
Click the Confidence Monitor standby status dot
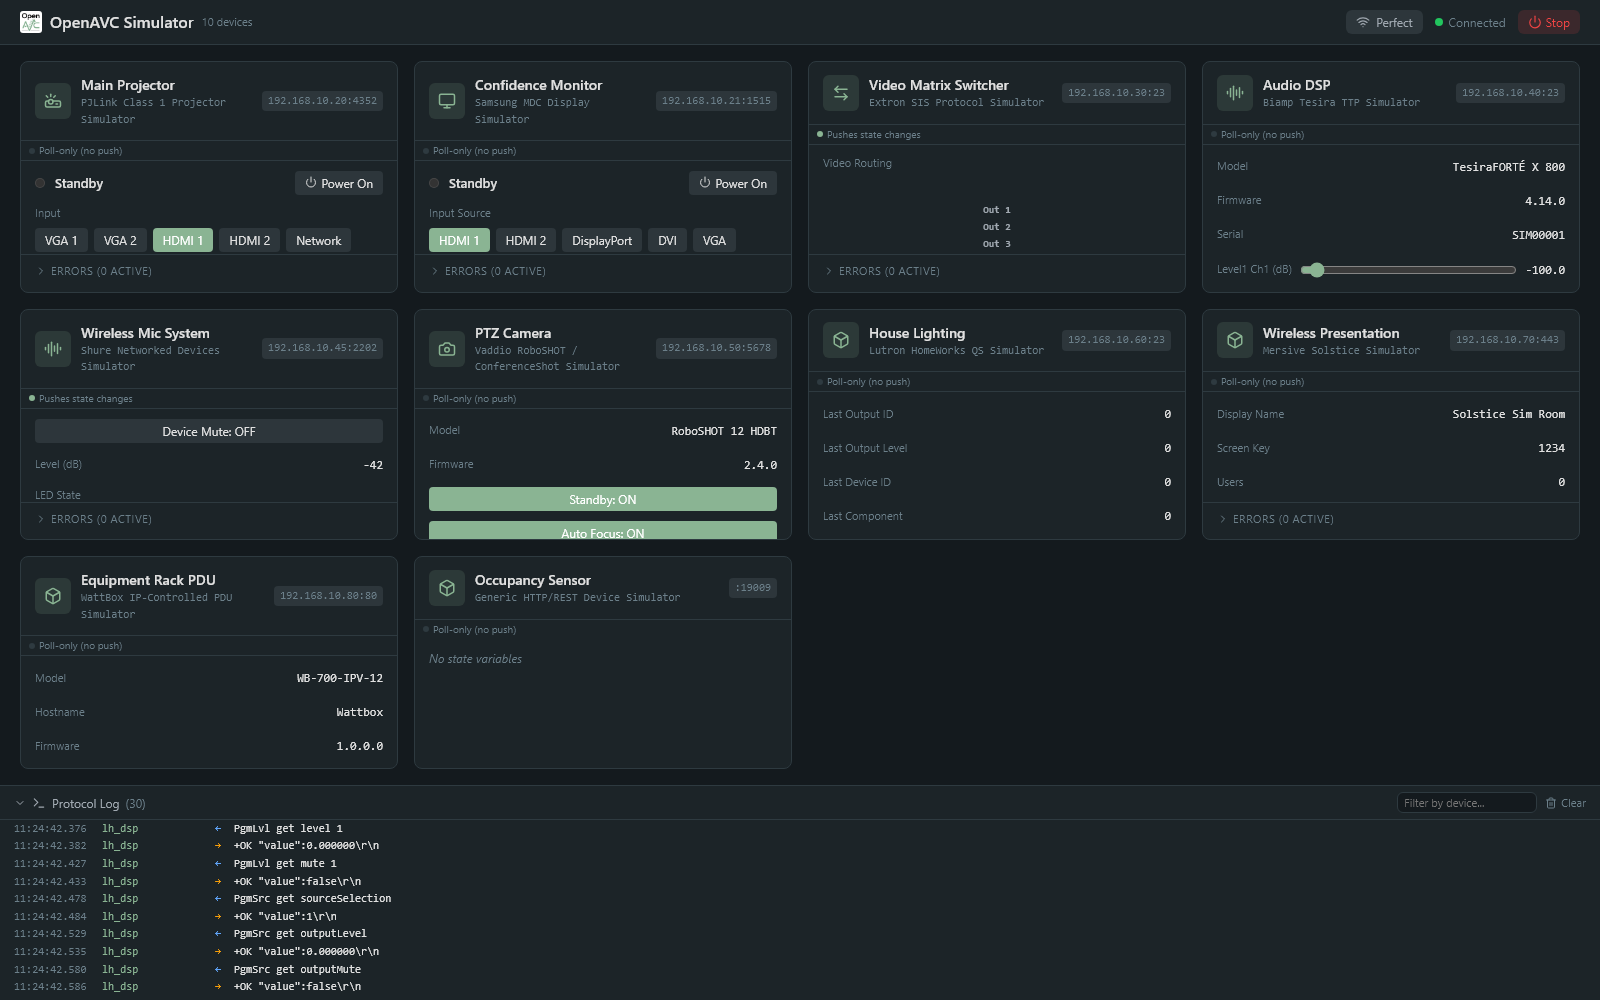pos(434,183)
